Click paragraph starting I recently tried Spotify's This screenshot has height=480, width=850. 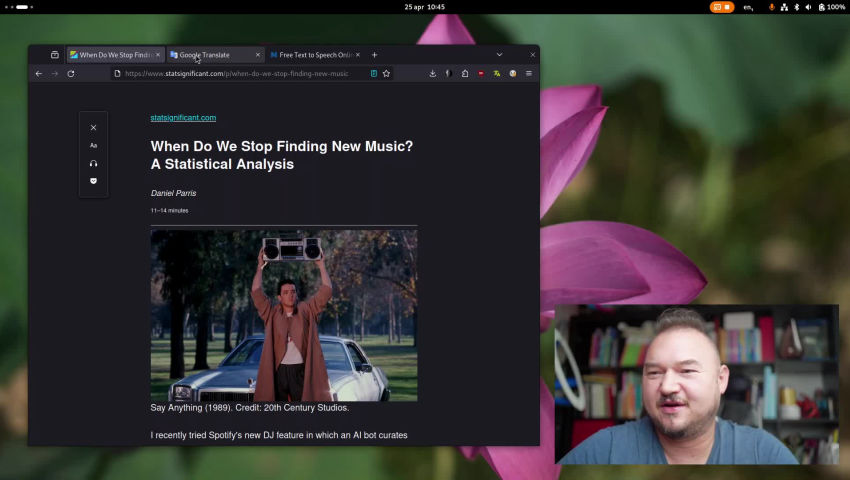click(279, 435)
